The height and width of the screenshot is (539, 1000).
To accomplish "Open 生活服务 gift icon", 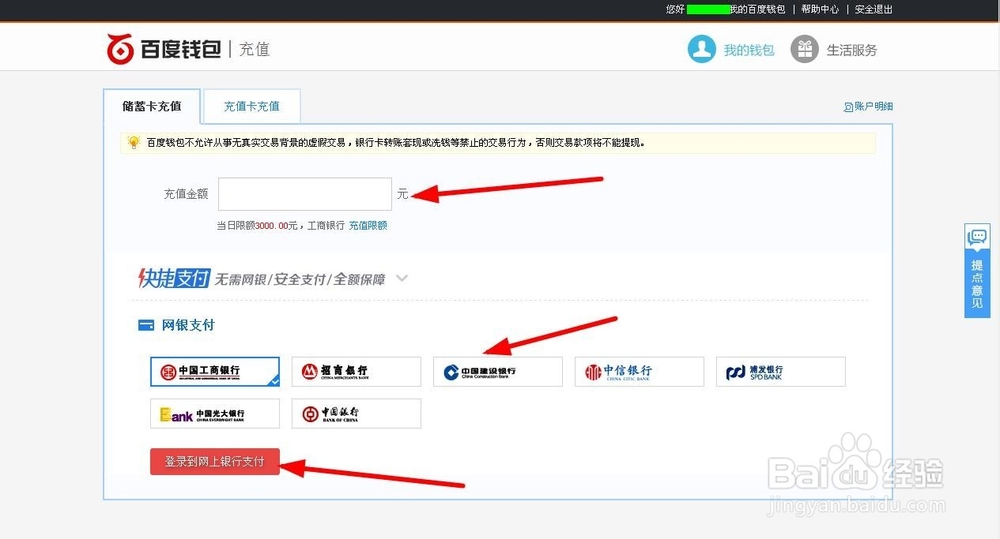I will coord(805,49).
